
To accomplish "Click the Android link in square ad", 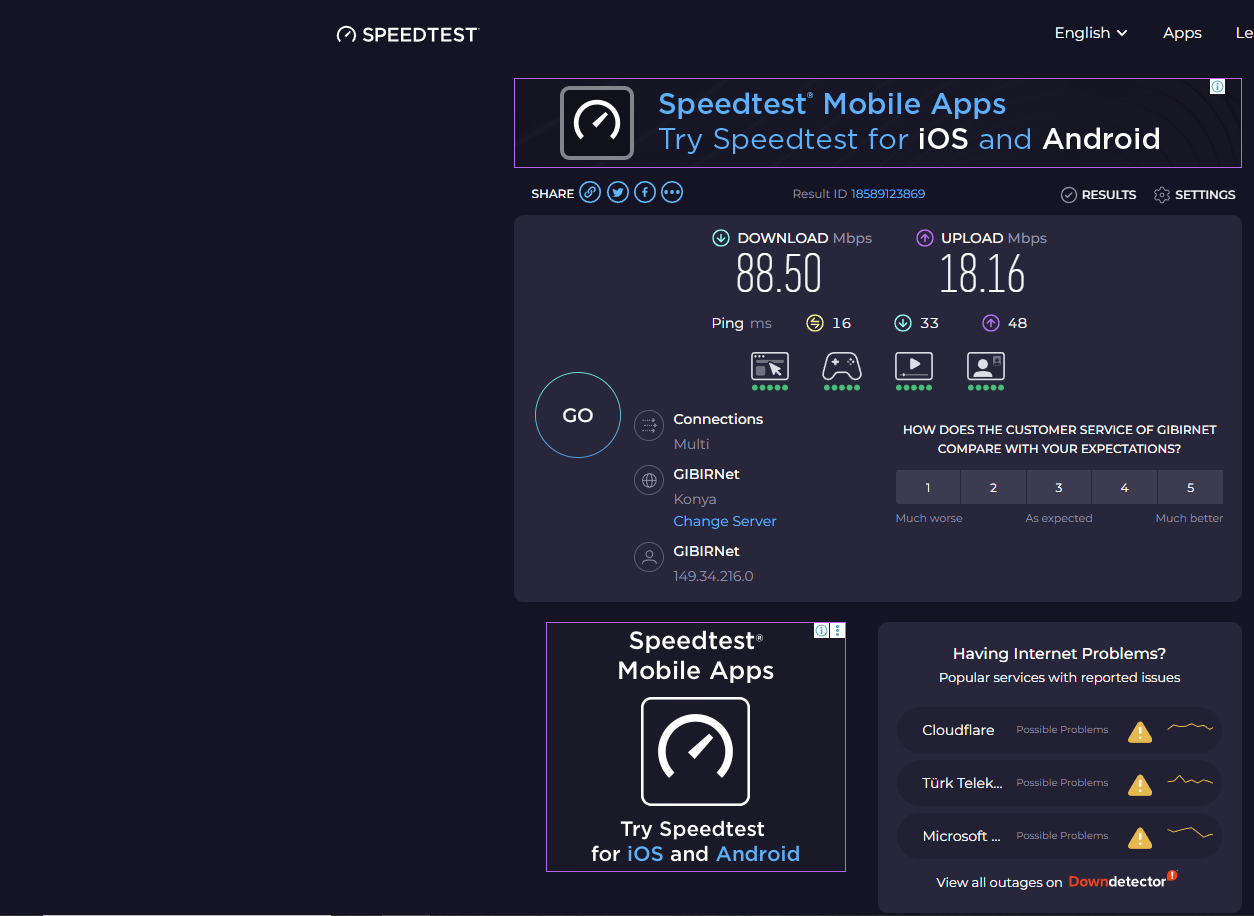I will coord(758,854).
